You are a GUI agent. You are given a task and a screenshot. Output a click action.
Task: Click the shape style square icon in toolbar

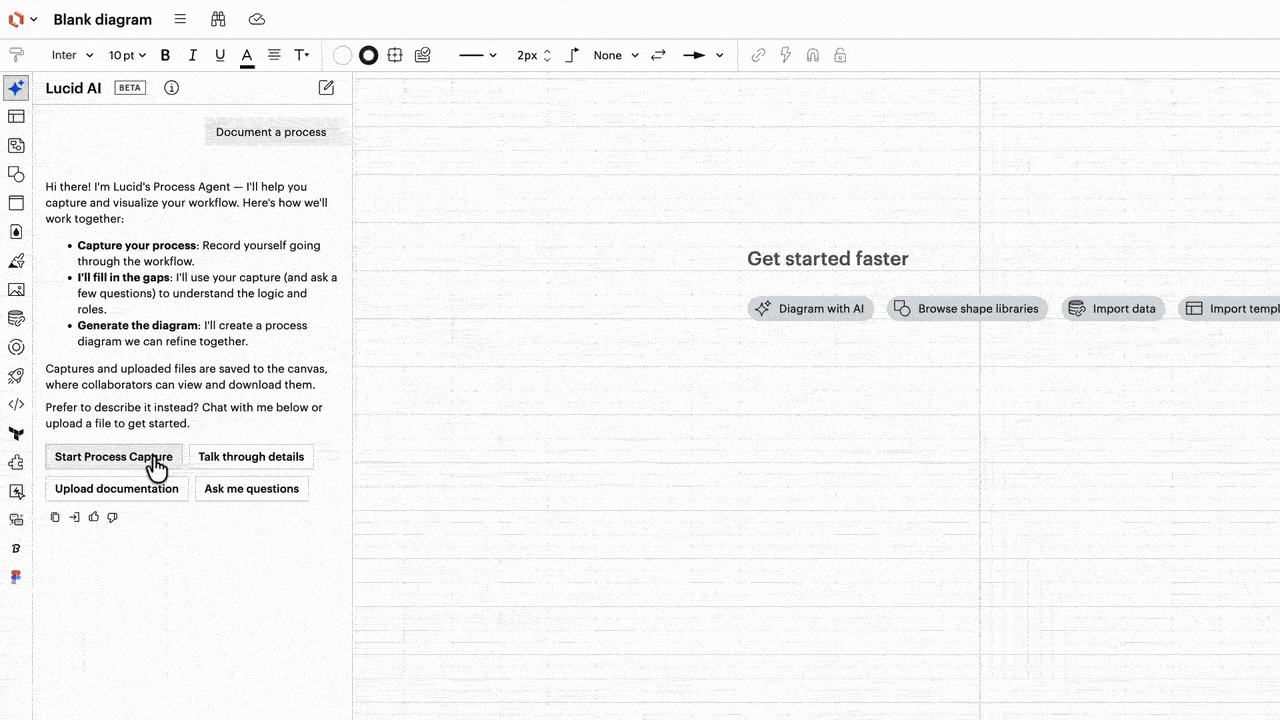coord(396,56)
